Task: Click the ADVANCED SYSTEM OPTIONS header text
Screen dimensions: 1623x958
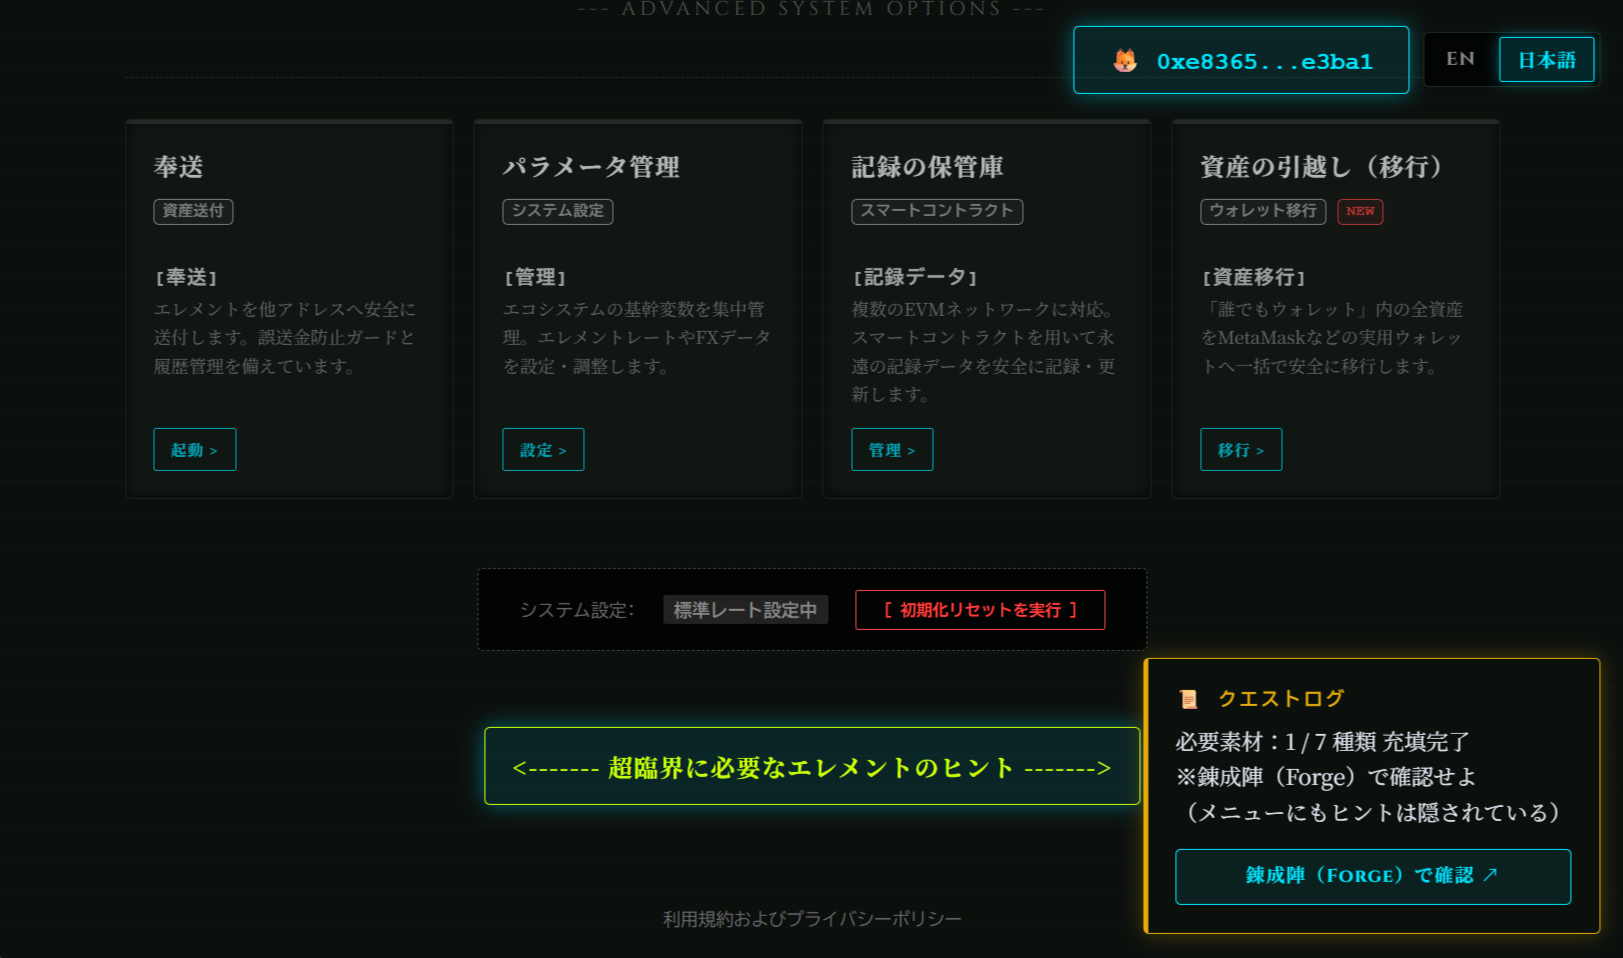Action: click(x=811, y=9)
